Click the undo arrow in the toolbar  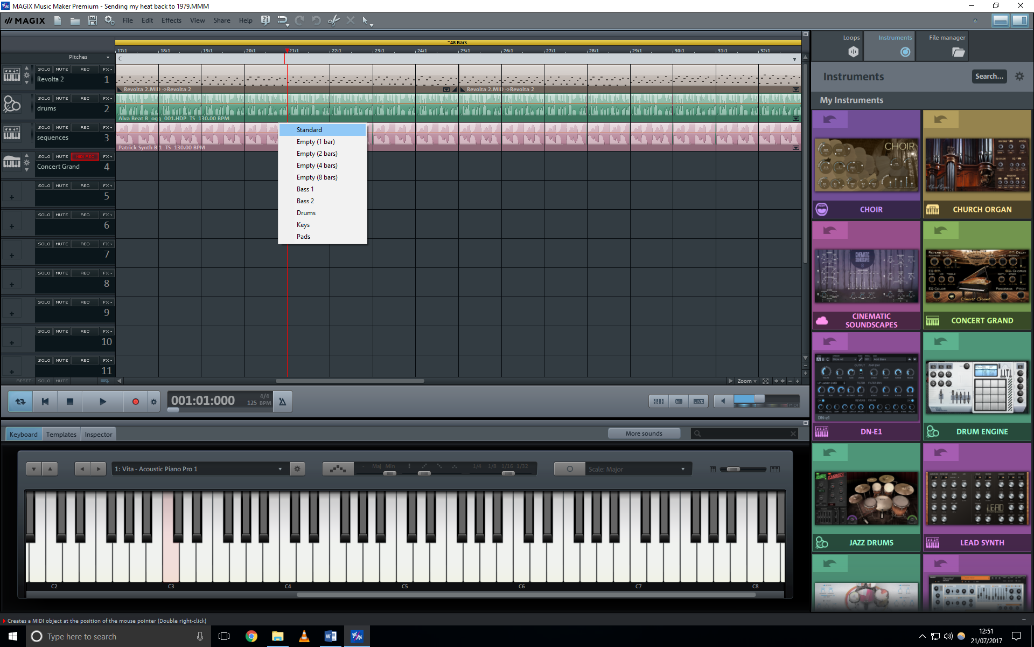pyautogui.click(x=300, y=20)
